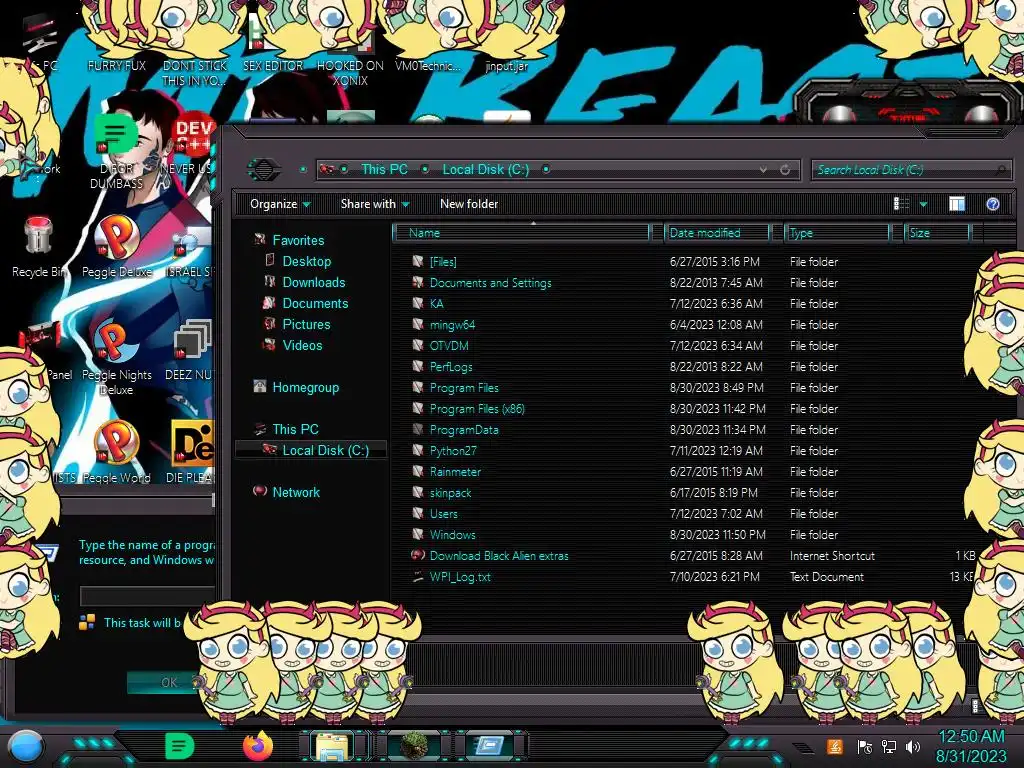The image size is (1024, 768).
Task: Open the view options dropdown arrow
Action: pyautogui.click(x=923, y=204)
